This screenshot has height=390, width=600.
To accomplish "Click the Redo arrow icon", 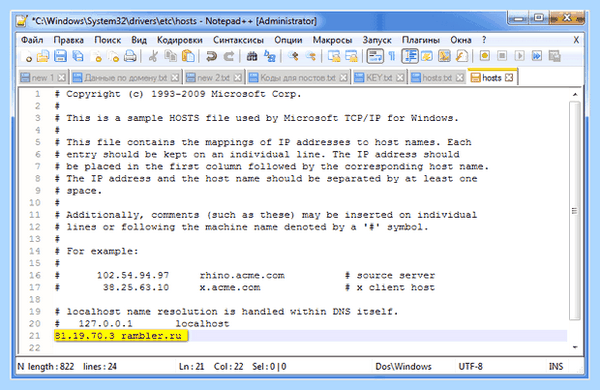I will pyautogui.click(x=229, y=56).
